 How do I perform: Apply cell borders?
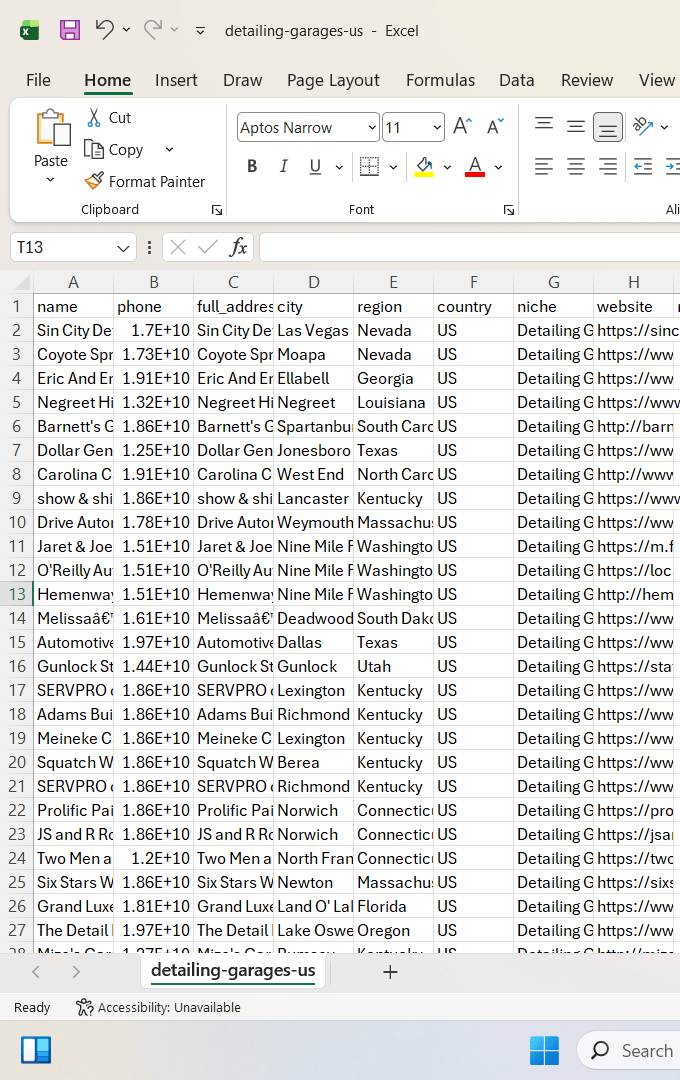tap(370, 166)
